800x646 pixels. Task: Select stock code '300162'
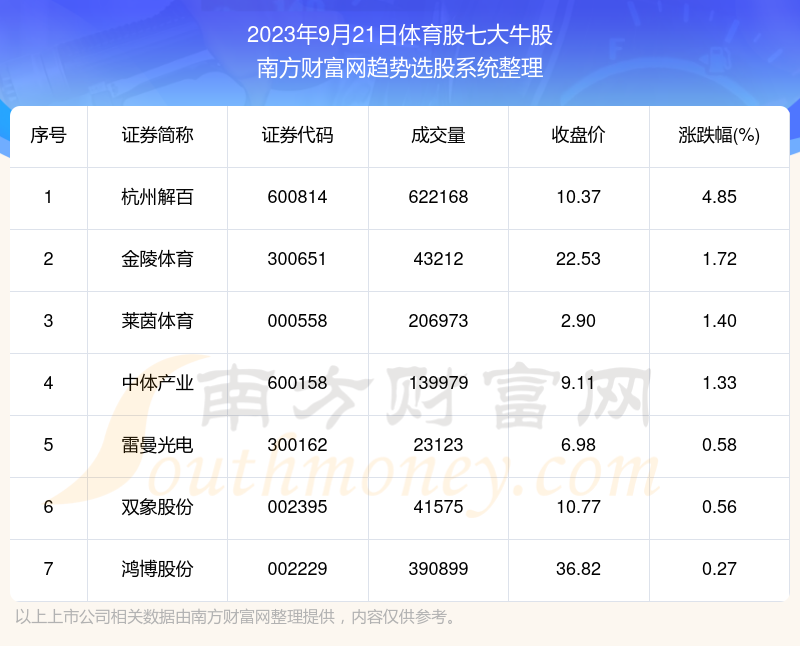click(x=297, y=445)
